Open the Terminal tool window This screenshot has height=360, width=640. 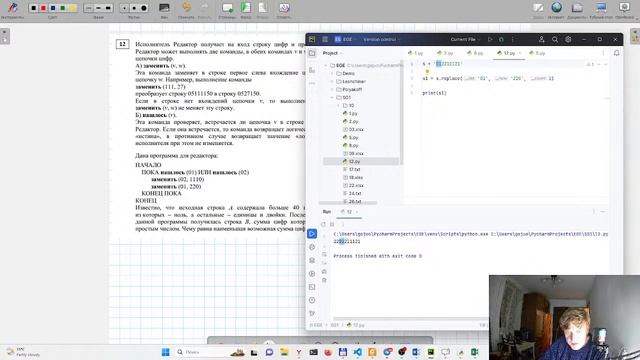click(312, 287)
